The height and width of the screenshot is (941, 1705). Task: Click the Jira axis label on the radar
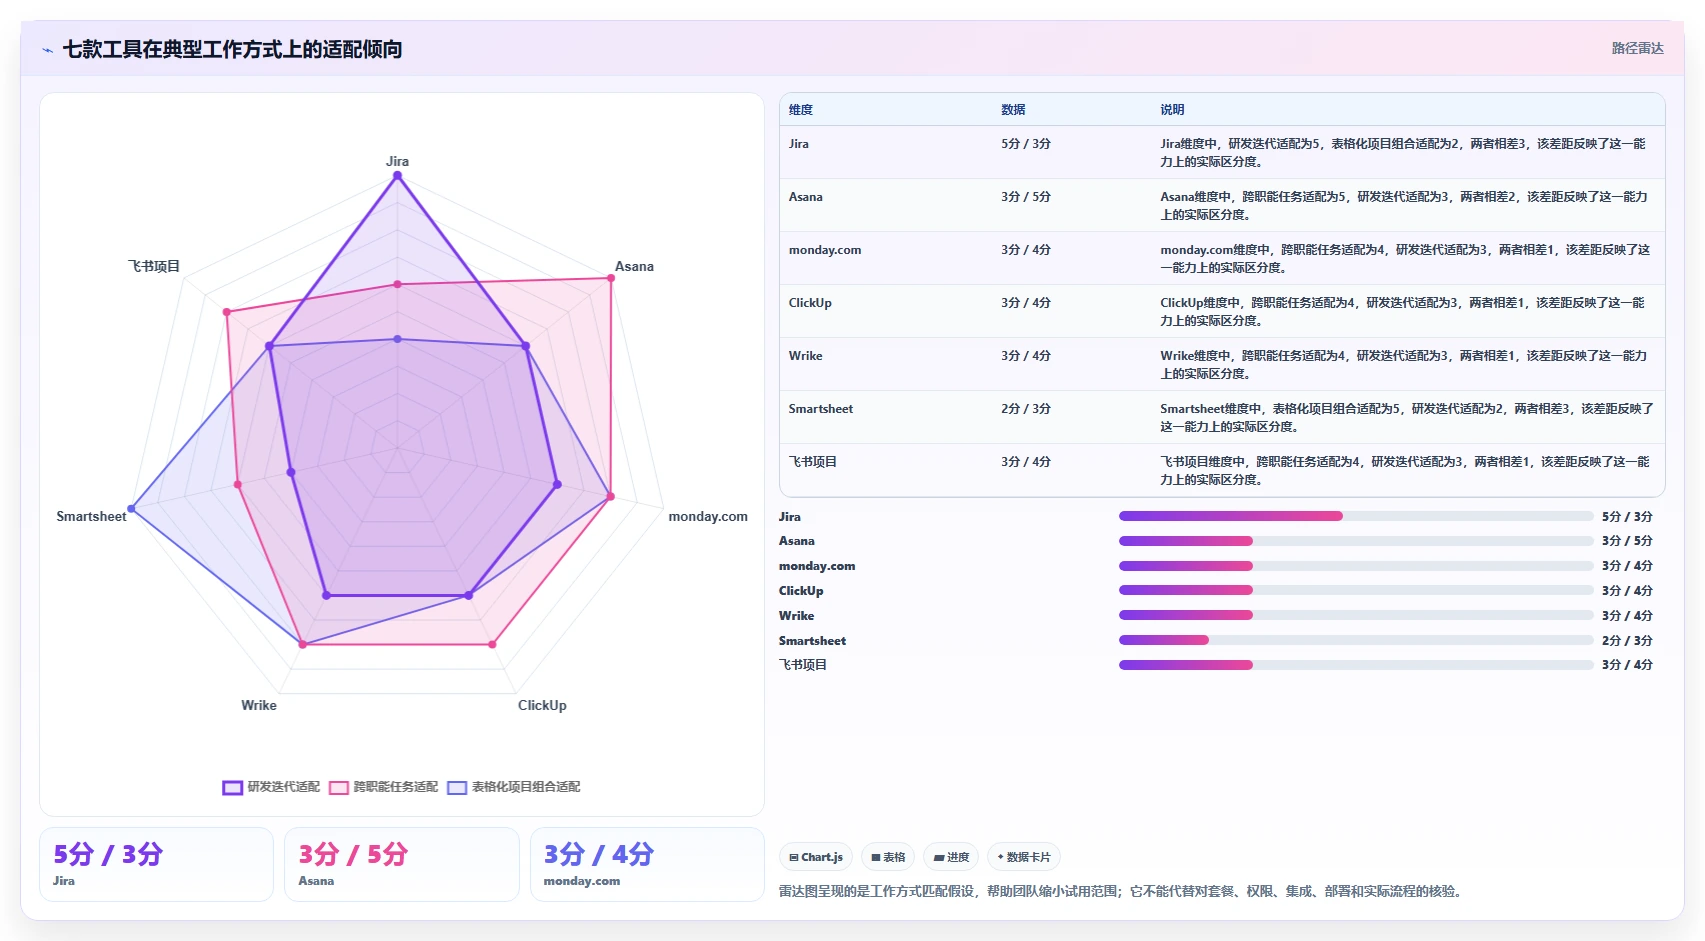[397, 161]
